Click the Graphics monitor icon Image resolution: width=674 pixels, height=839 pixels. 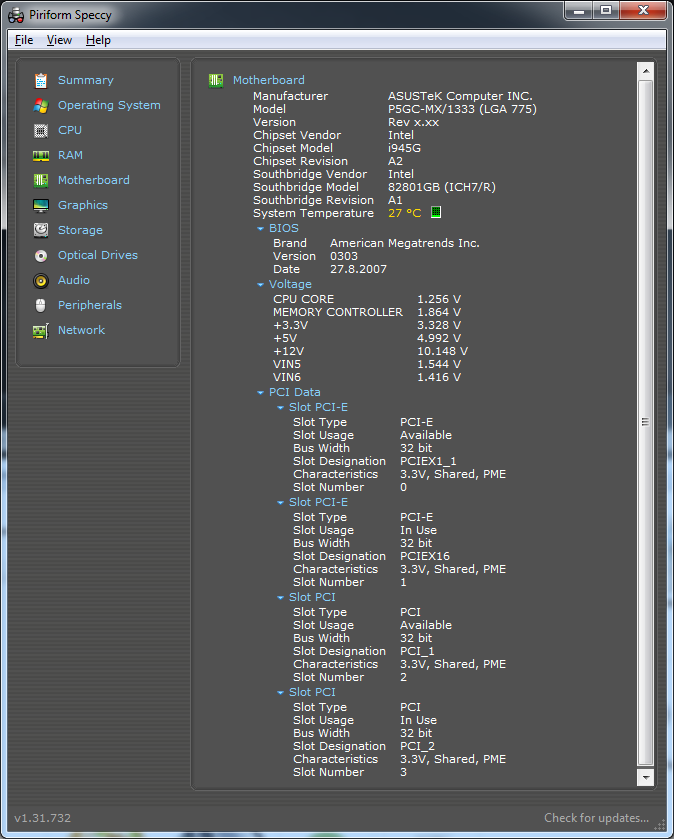(x=41, y=206)
